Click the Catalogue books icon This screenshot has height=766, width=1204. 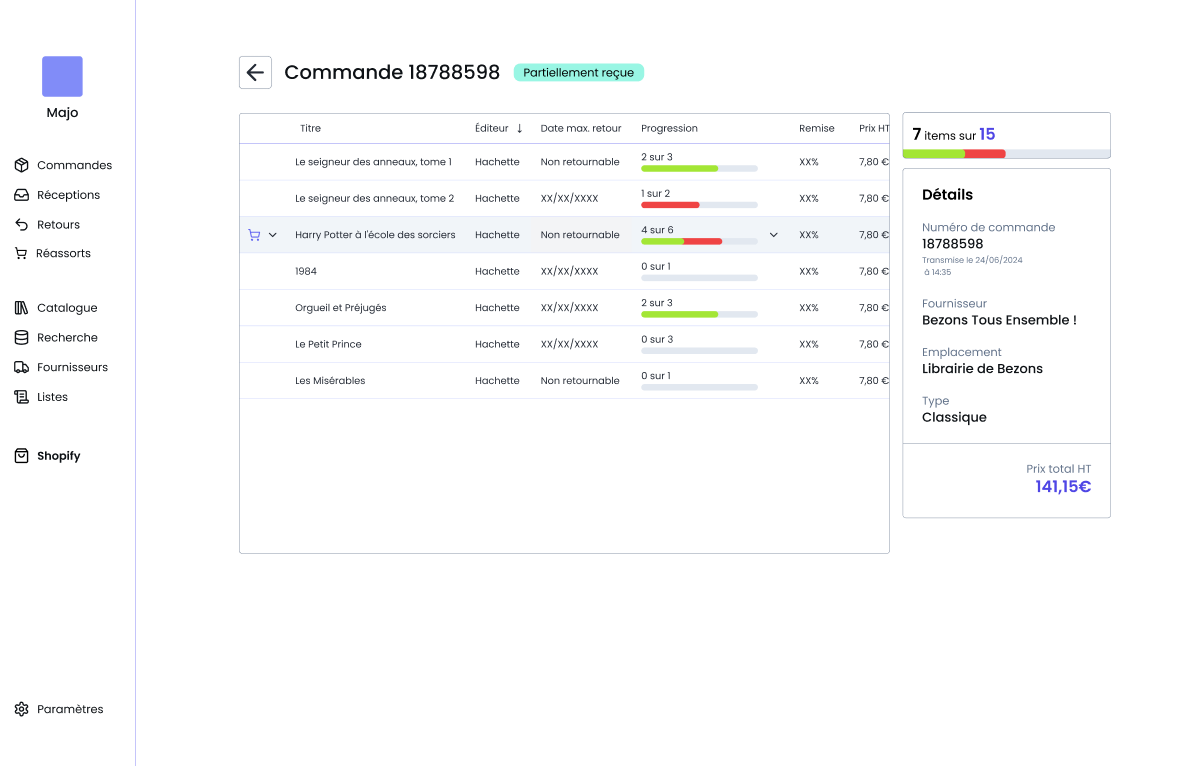coord(21,308)
